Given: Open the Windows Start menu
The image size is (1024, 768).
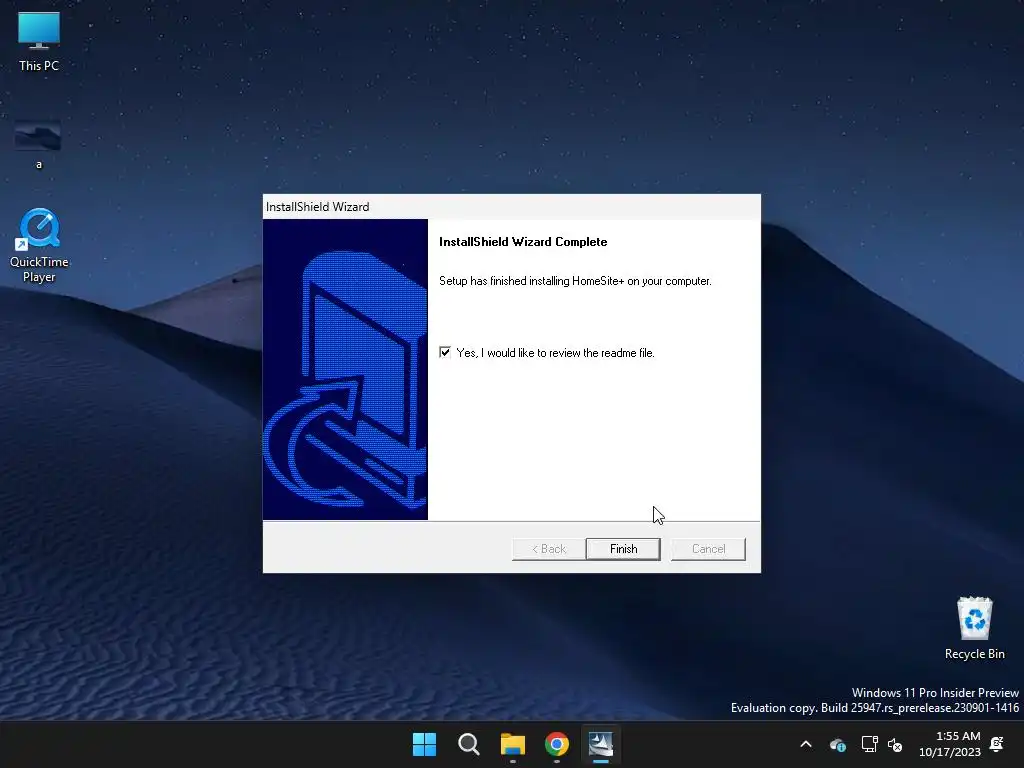Looking at the screenshot, I should (424, 744).
